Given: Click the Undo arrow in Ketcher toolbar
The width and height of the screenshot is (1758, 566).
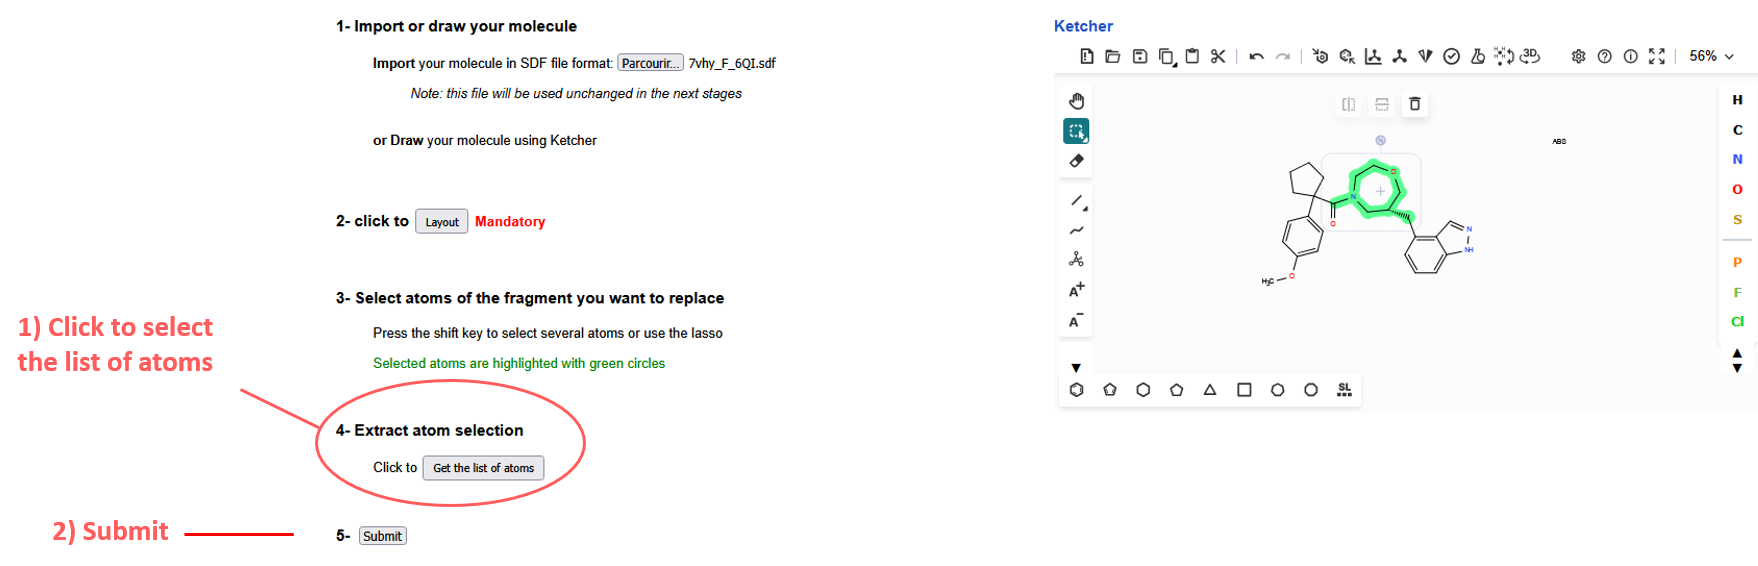Looking at the screenshot, I should [x=1257, y=57].
